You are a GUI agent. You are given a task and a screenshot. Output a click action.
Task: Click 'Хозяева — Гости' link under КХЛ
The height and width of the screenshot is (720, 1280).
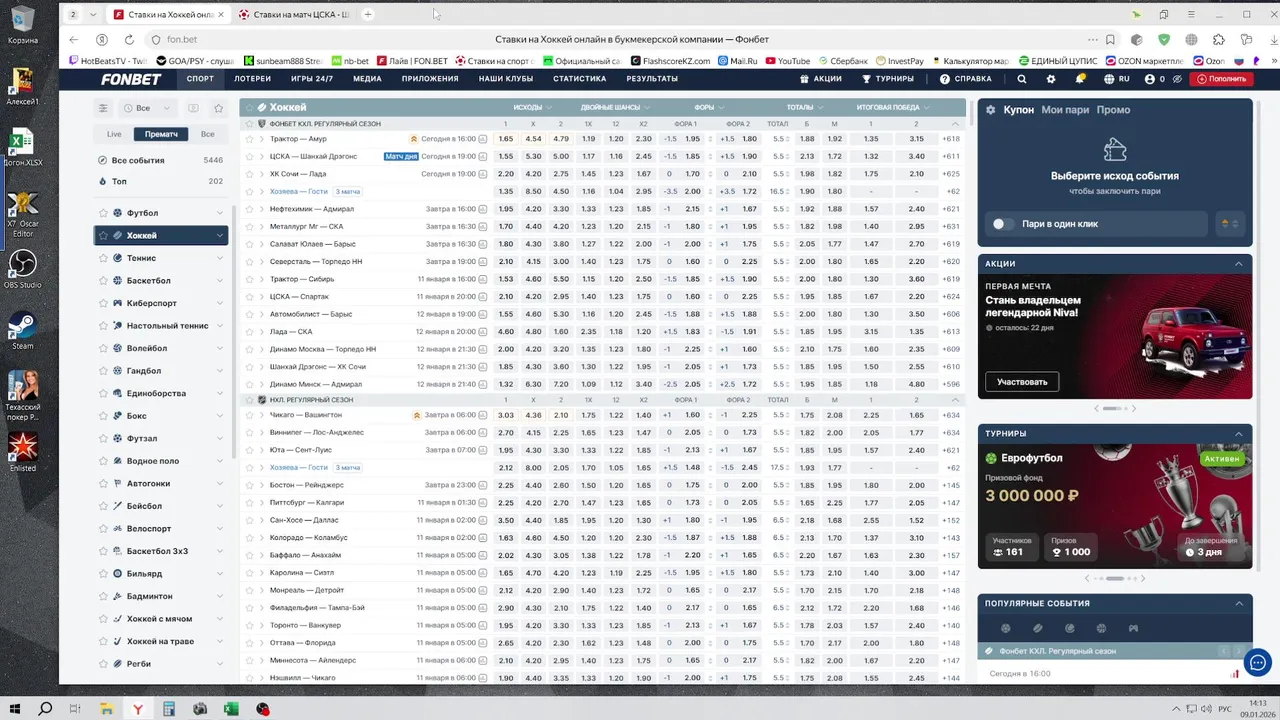coord(299,191)
